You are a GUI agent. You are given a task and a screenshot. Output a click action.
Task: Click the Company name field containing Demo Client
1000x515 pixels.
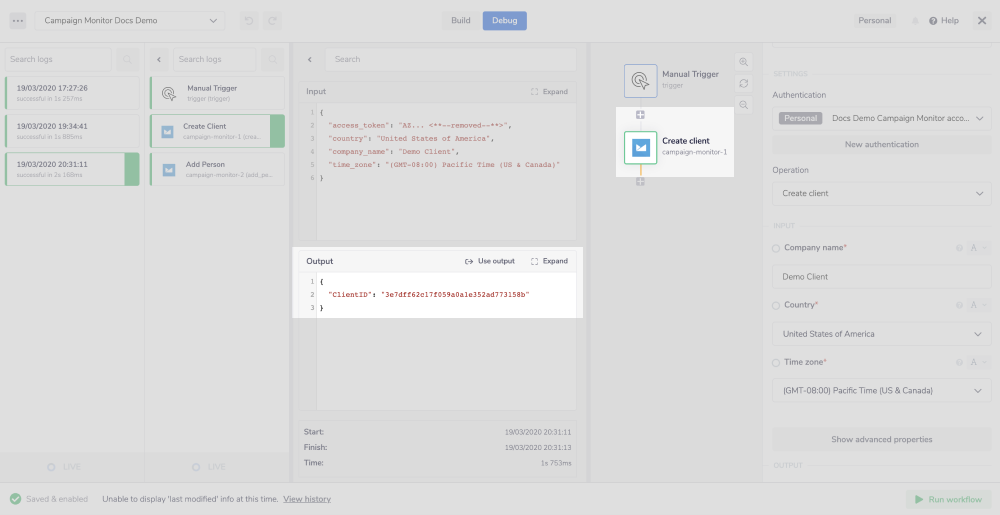[x=881, y=277]
